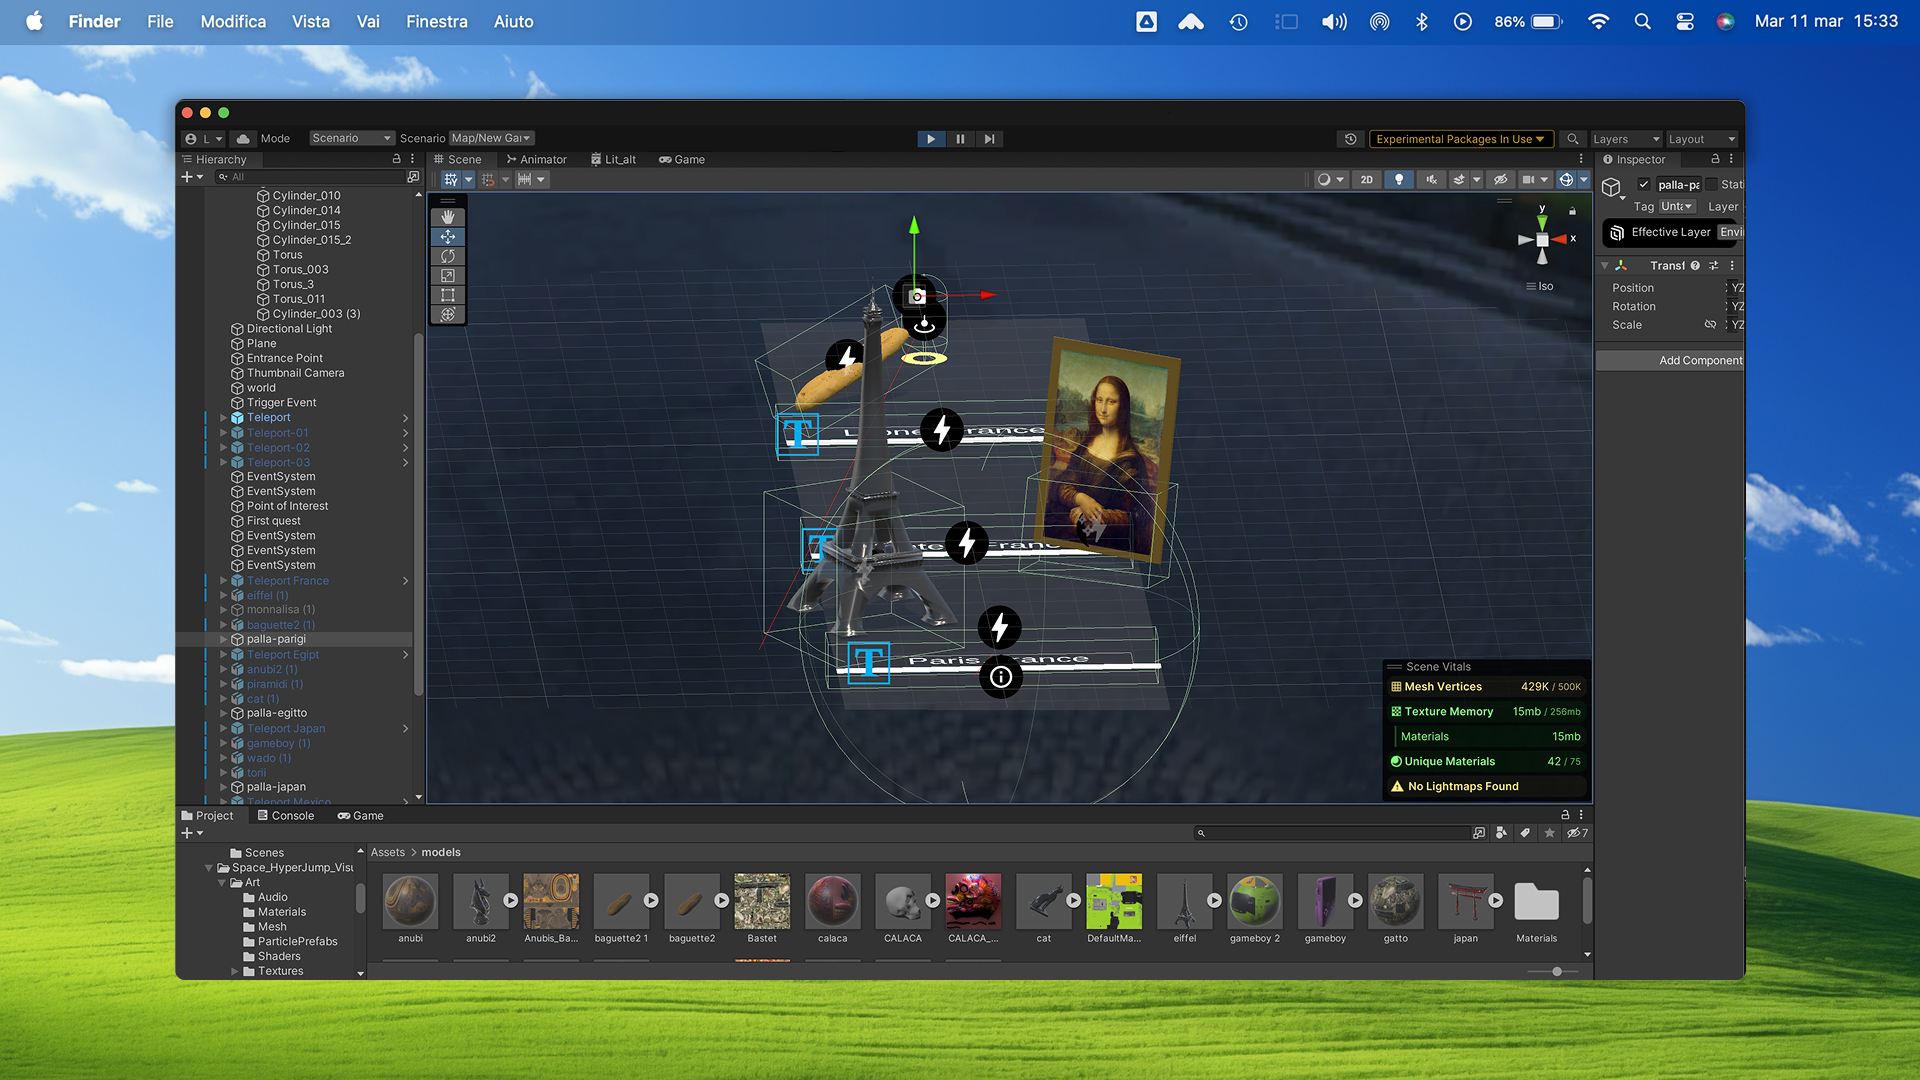Open the Finestra menu
Screen dimensions: 1920x1080
pyautogui.click(x=436, y=21)
